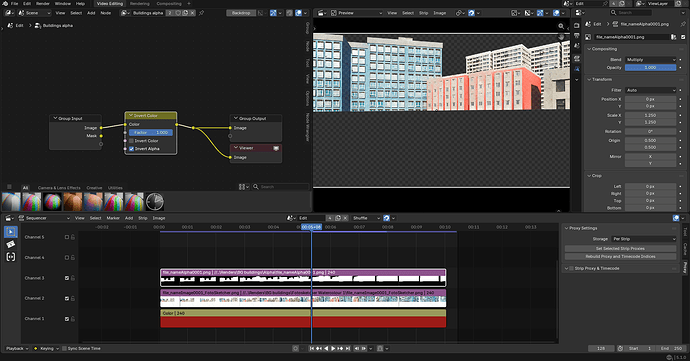The width and height of the screenshot is (690, 361).
Task: Select the Camera & Lens Effects asset tab
Action: (59, 188)
